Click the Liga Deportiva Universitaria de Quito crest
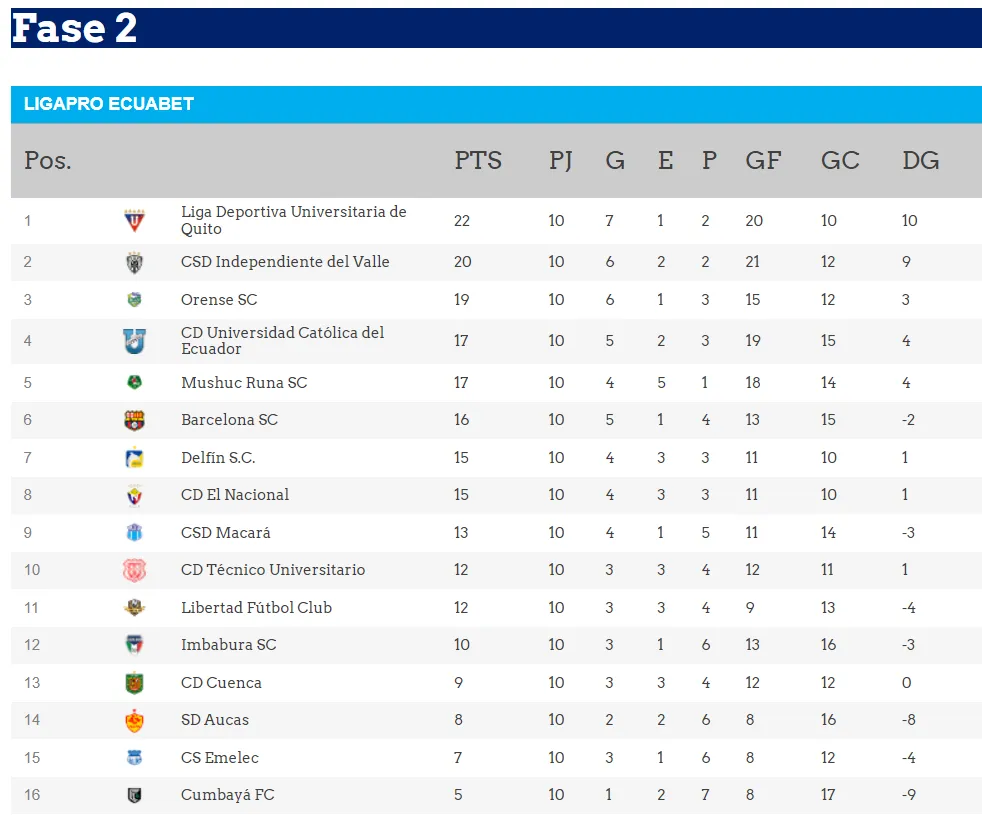Viewport: 982px width, 815px height. pos(134,221)
